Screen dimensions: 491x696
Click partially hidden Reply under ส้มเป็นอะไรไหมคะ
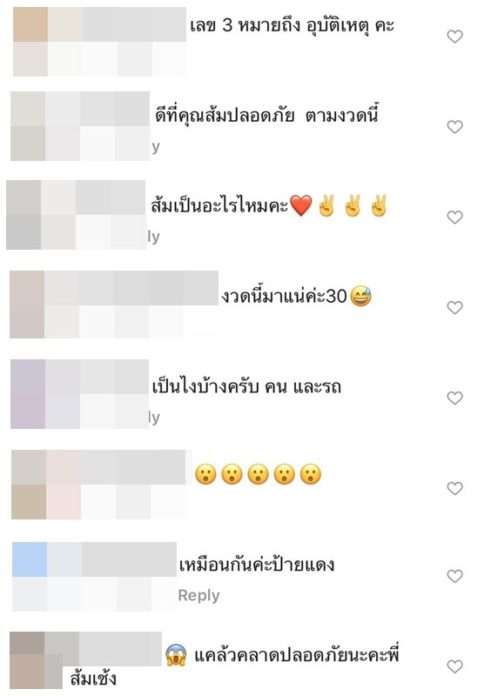click(154, 237)
